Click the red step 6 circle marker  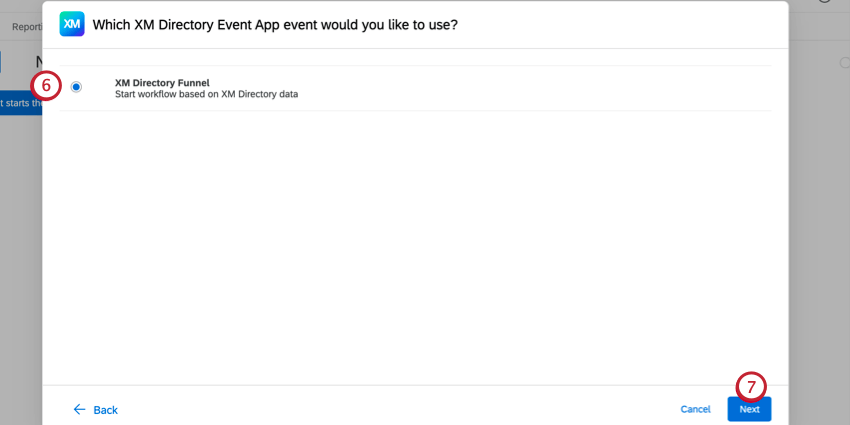click(x=46, y=86)
